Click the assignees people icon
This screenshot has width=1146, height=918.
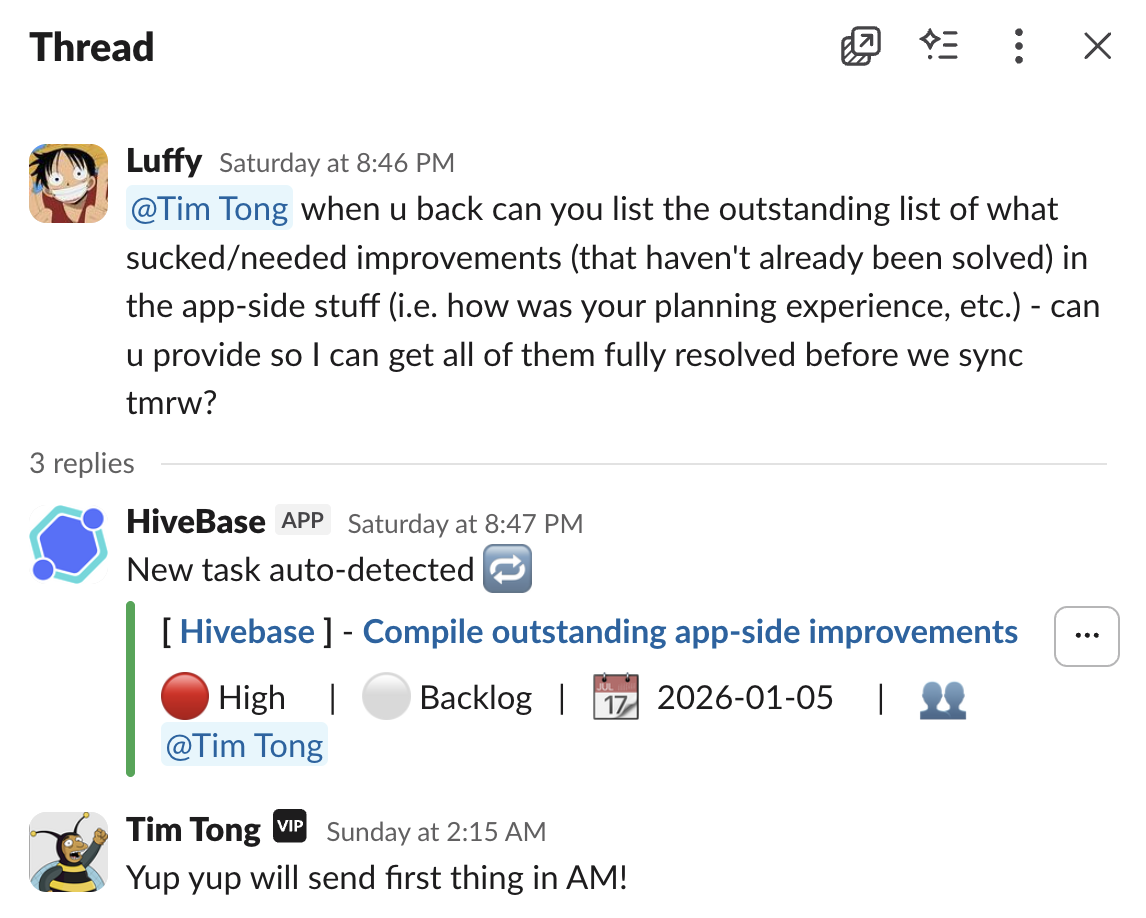[x=942, y=700]
